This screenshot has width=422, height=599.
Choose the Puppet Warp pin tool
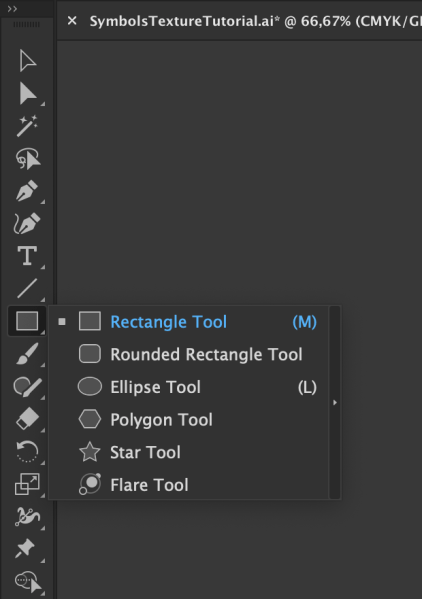coord(26,549)
